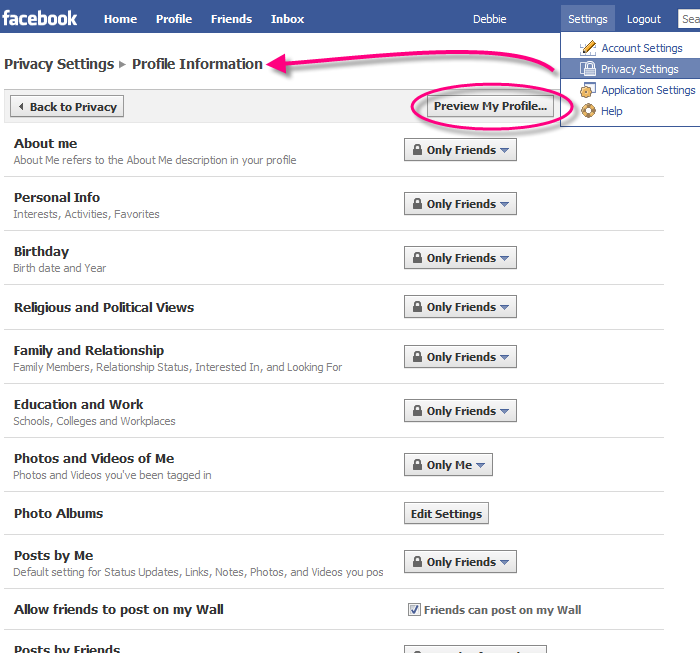Open the Personal Info privacy dropdown
The width and height of the screenshot is (700, 653).
[x=460, y=204]
